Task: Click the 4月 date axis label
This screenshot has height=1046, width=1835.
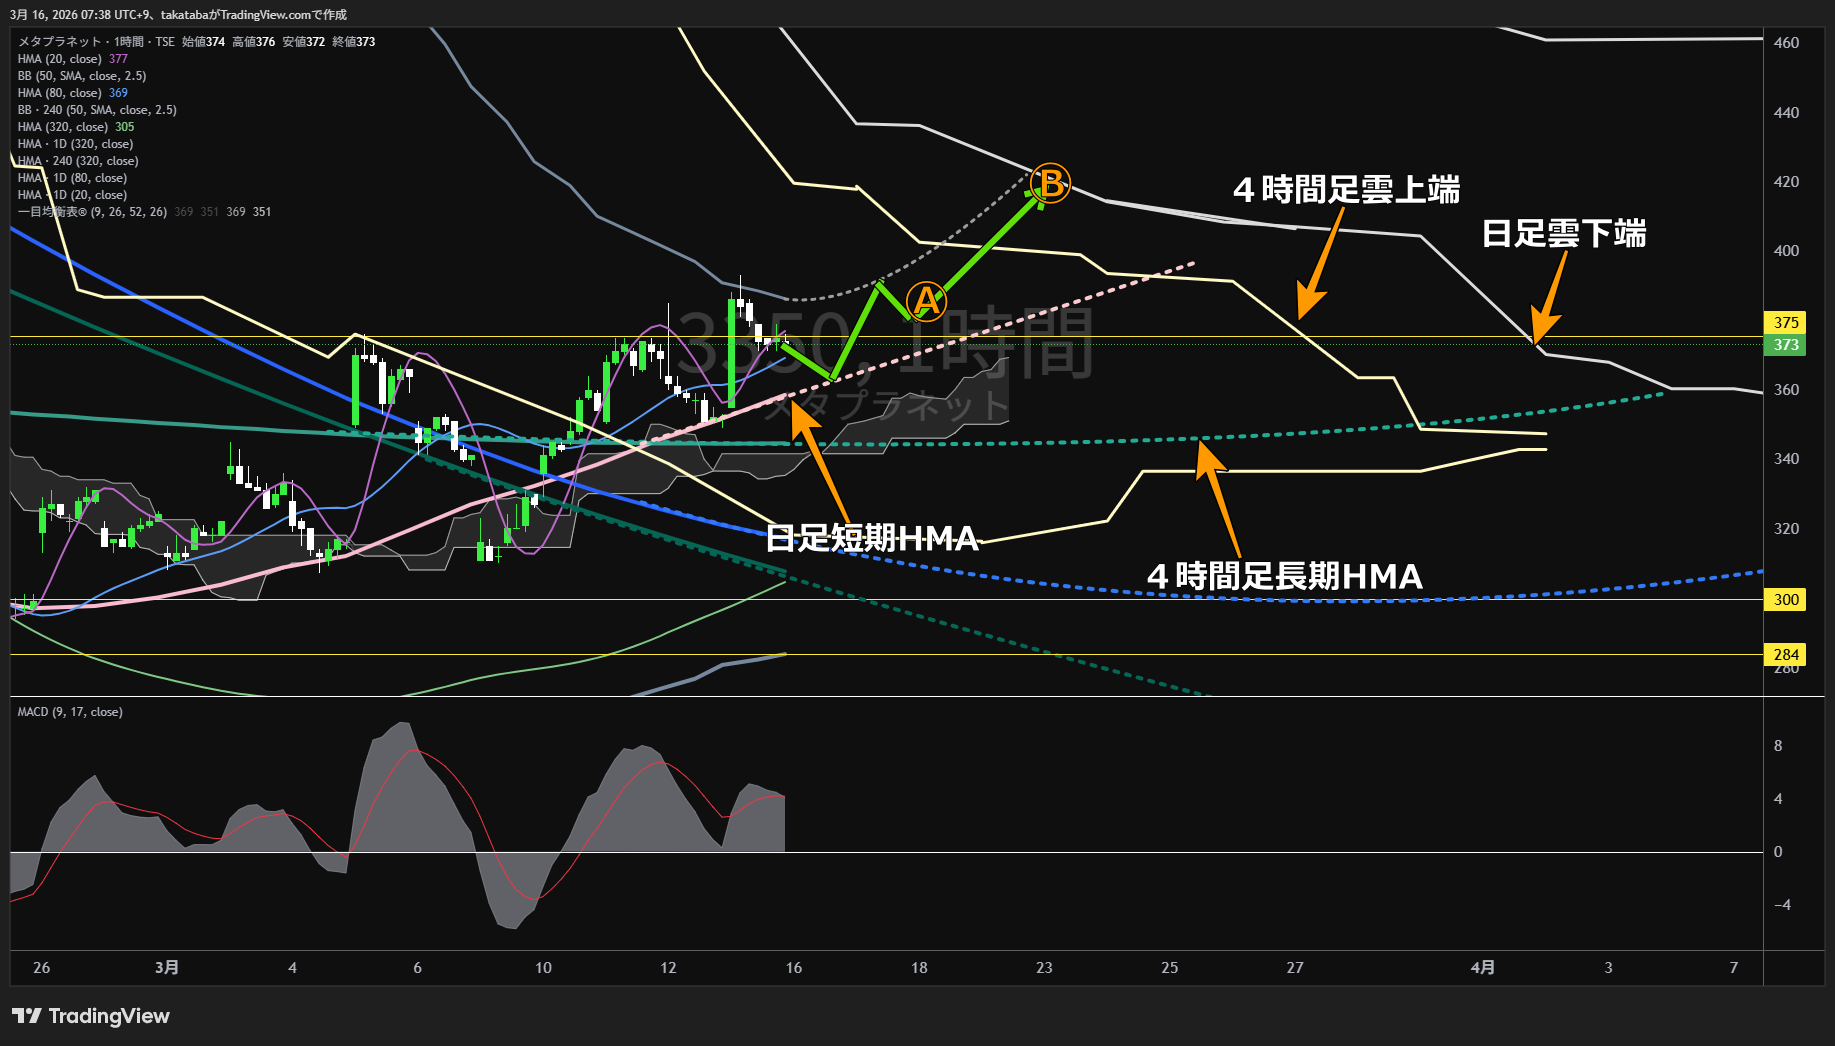Action: point(1483,967)
